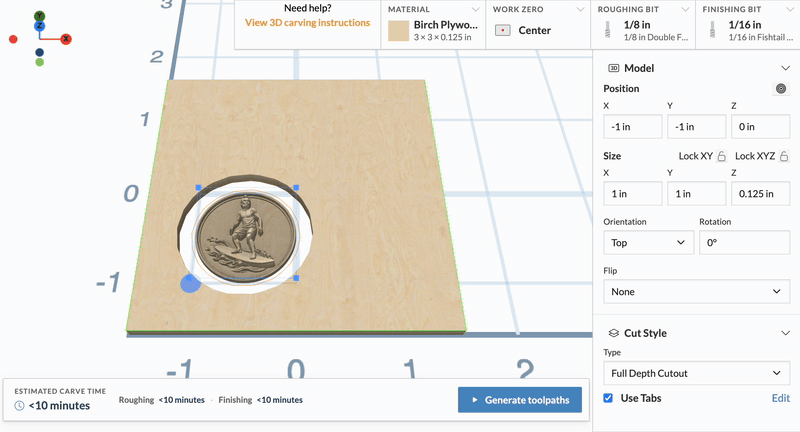Click the Work Zero center position icon
This screenshot has height=432, width=800.
(503, 31)
